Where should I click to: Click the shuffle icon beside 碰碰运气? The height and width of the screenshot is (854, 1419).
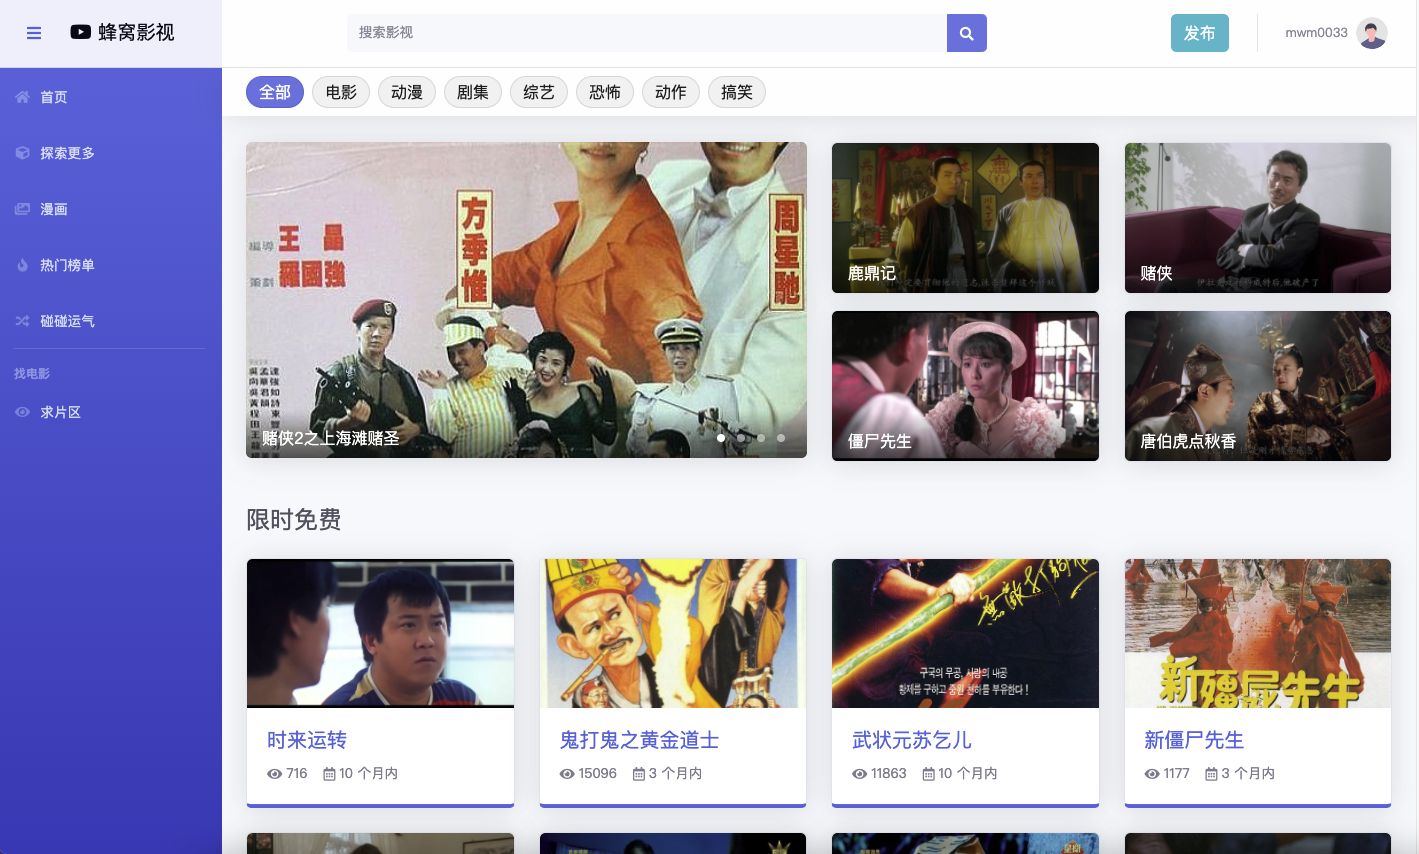click(x=23, y=321)
